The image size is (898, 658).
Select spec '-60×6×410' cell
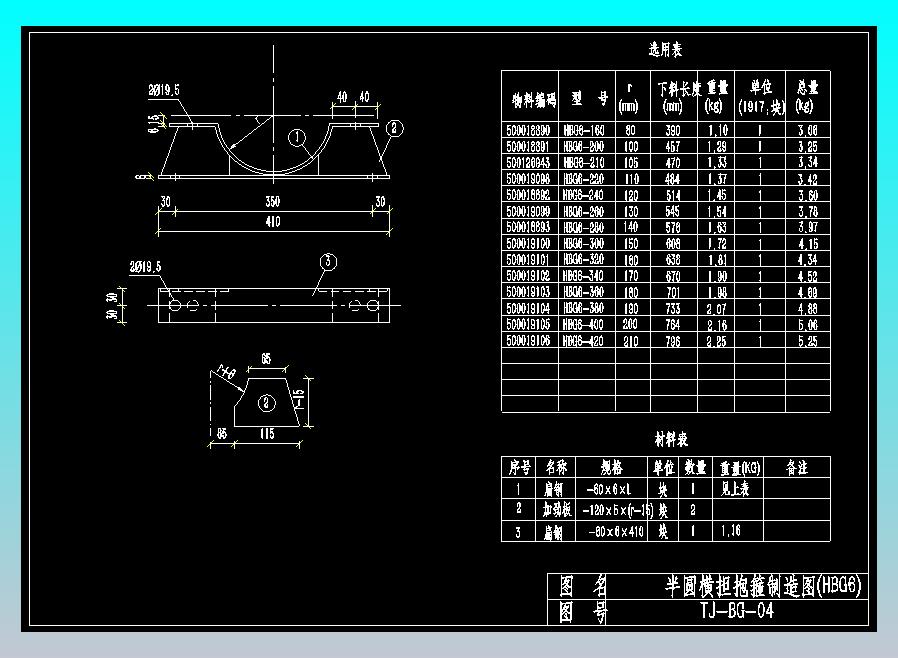tap(616, 532)
